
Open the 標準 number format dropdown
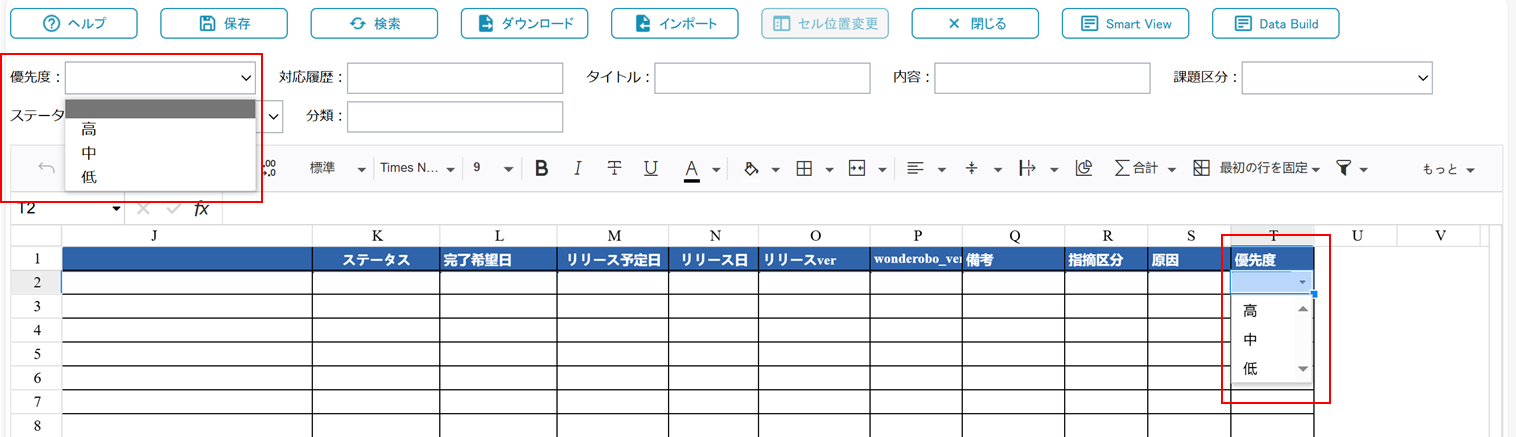pyautogui.click(x=337, y=168)
